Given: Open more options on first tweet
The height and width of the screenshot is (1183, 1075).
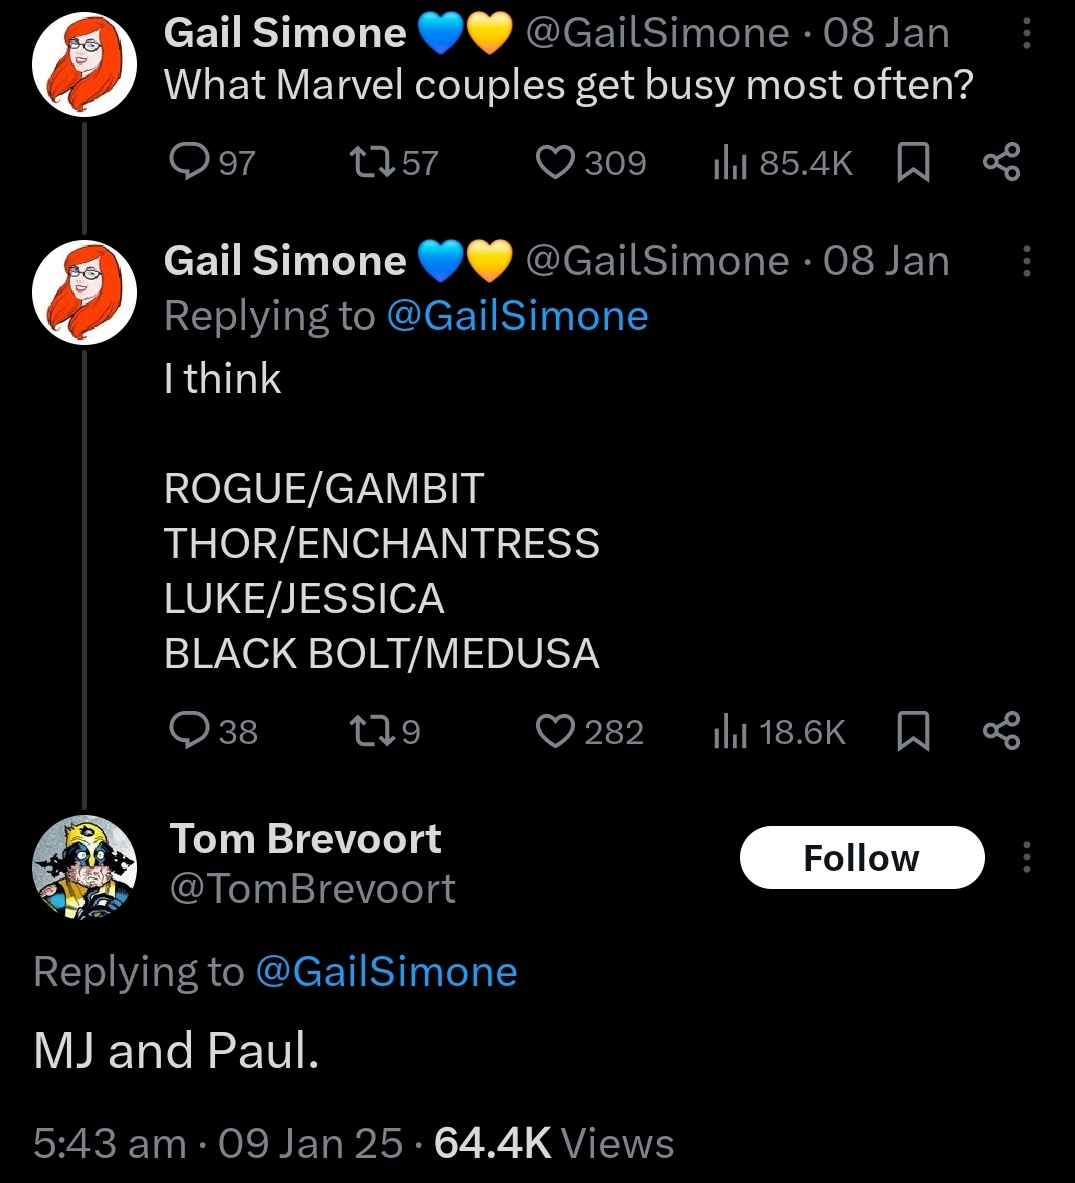Looking at the screenshot, I should click(1026, 35).
